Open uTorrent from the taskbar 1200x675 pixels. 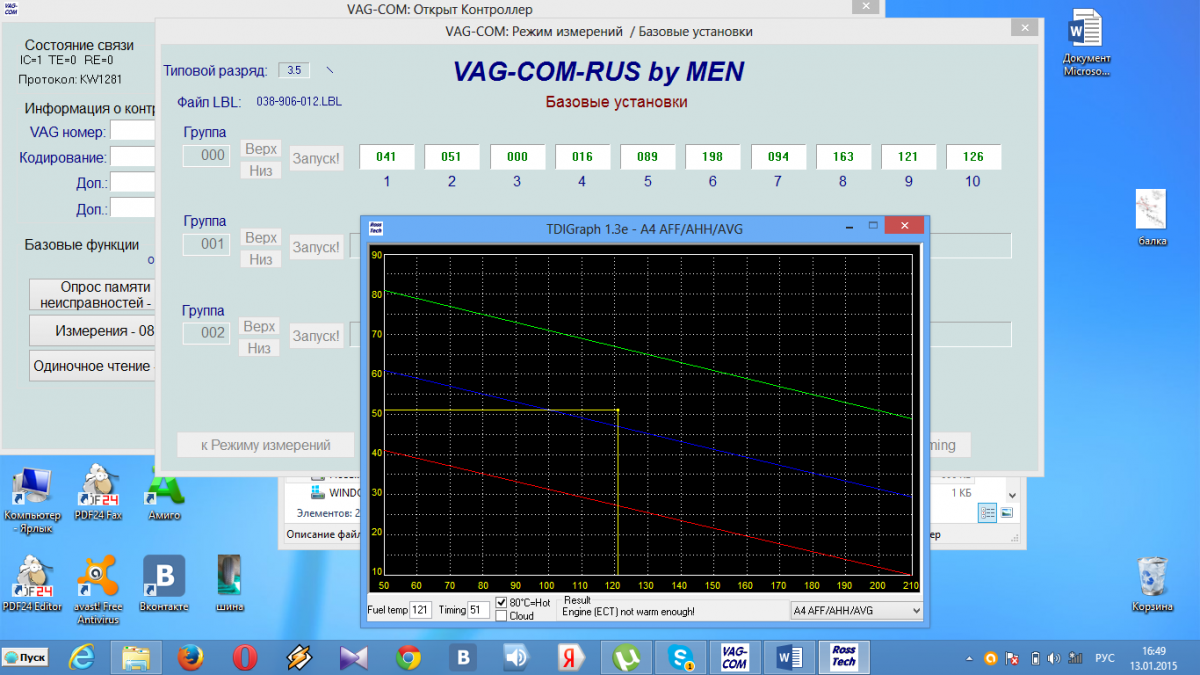coord(626,657)
